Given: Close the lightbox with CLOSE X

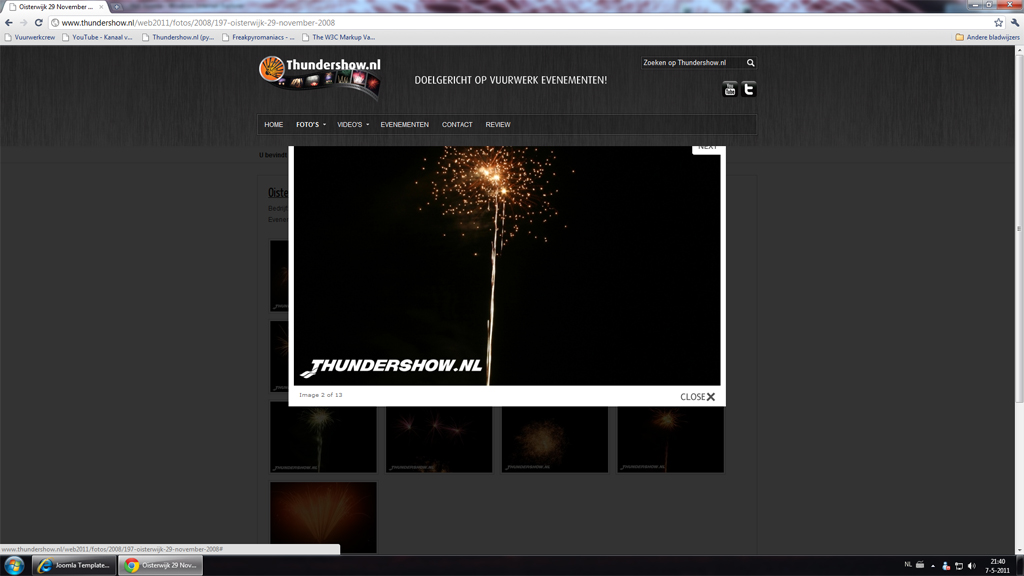Looking at the screenshot, I should coord(697,396).
